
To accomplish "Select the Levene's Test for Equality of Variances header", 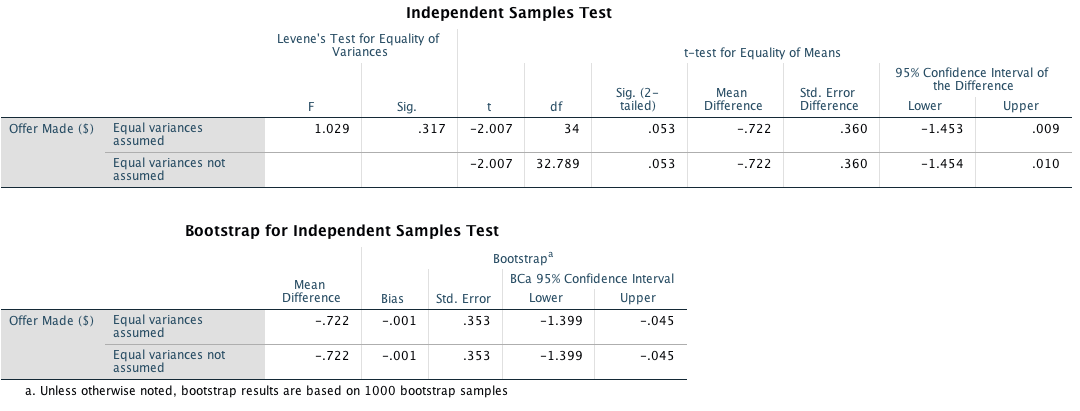I will (357, 45).
